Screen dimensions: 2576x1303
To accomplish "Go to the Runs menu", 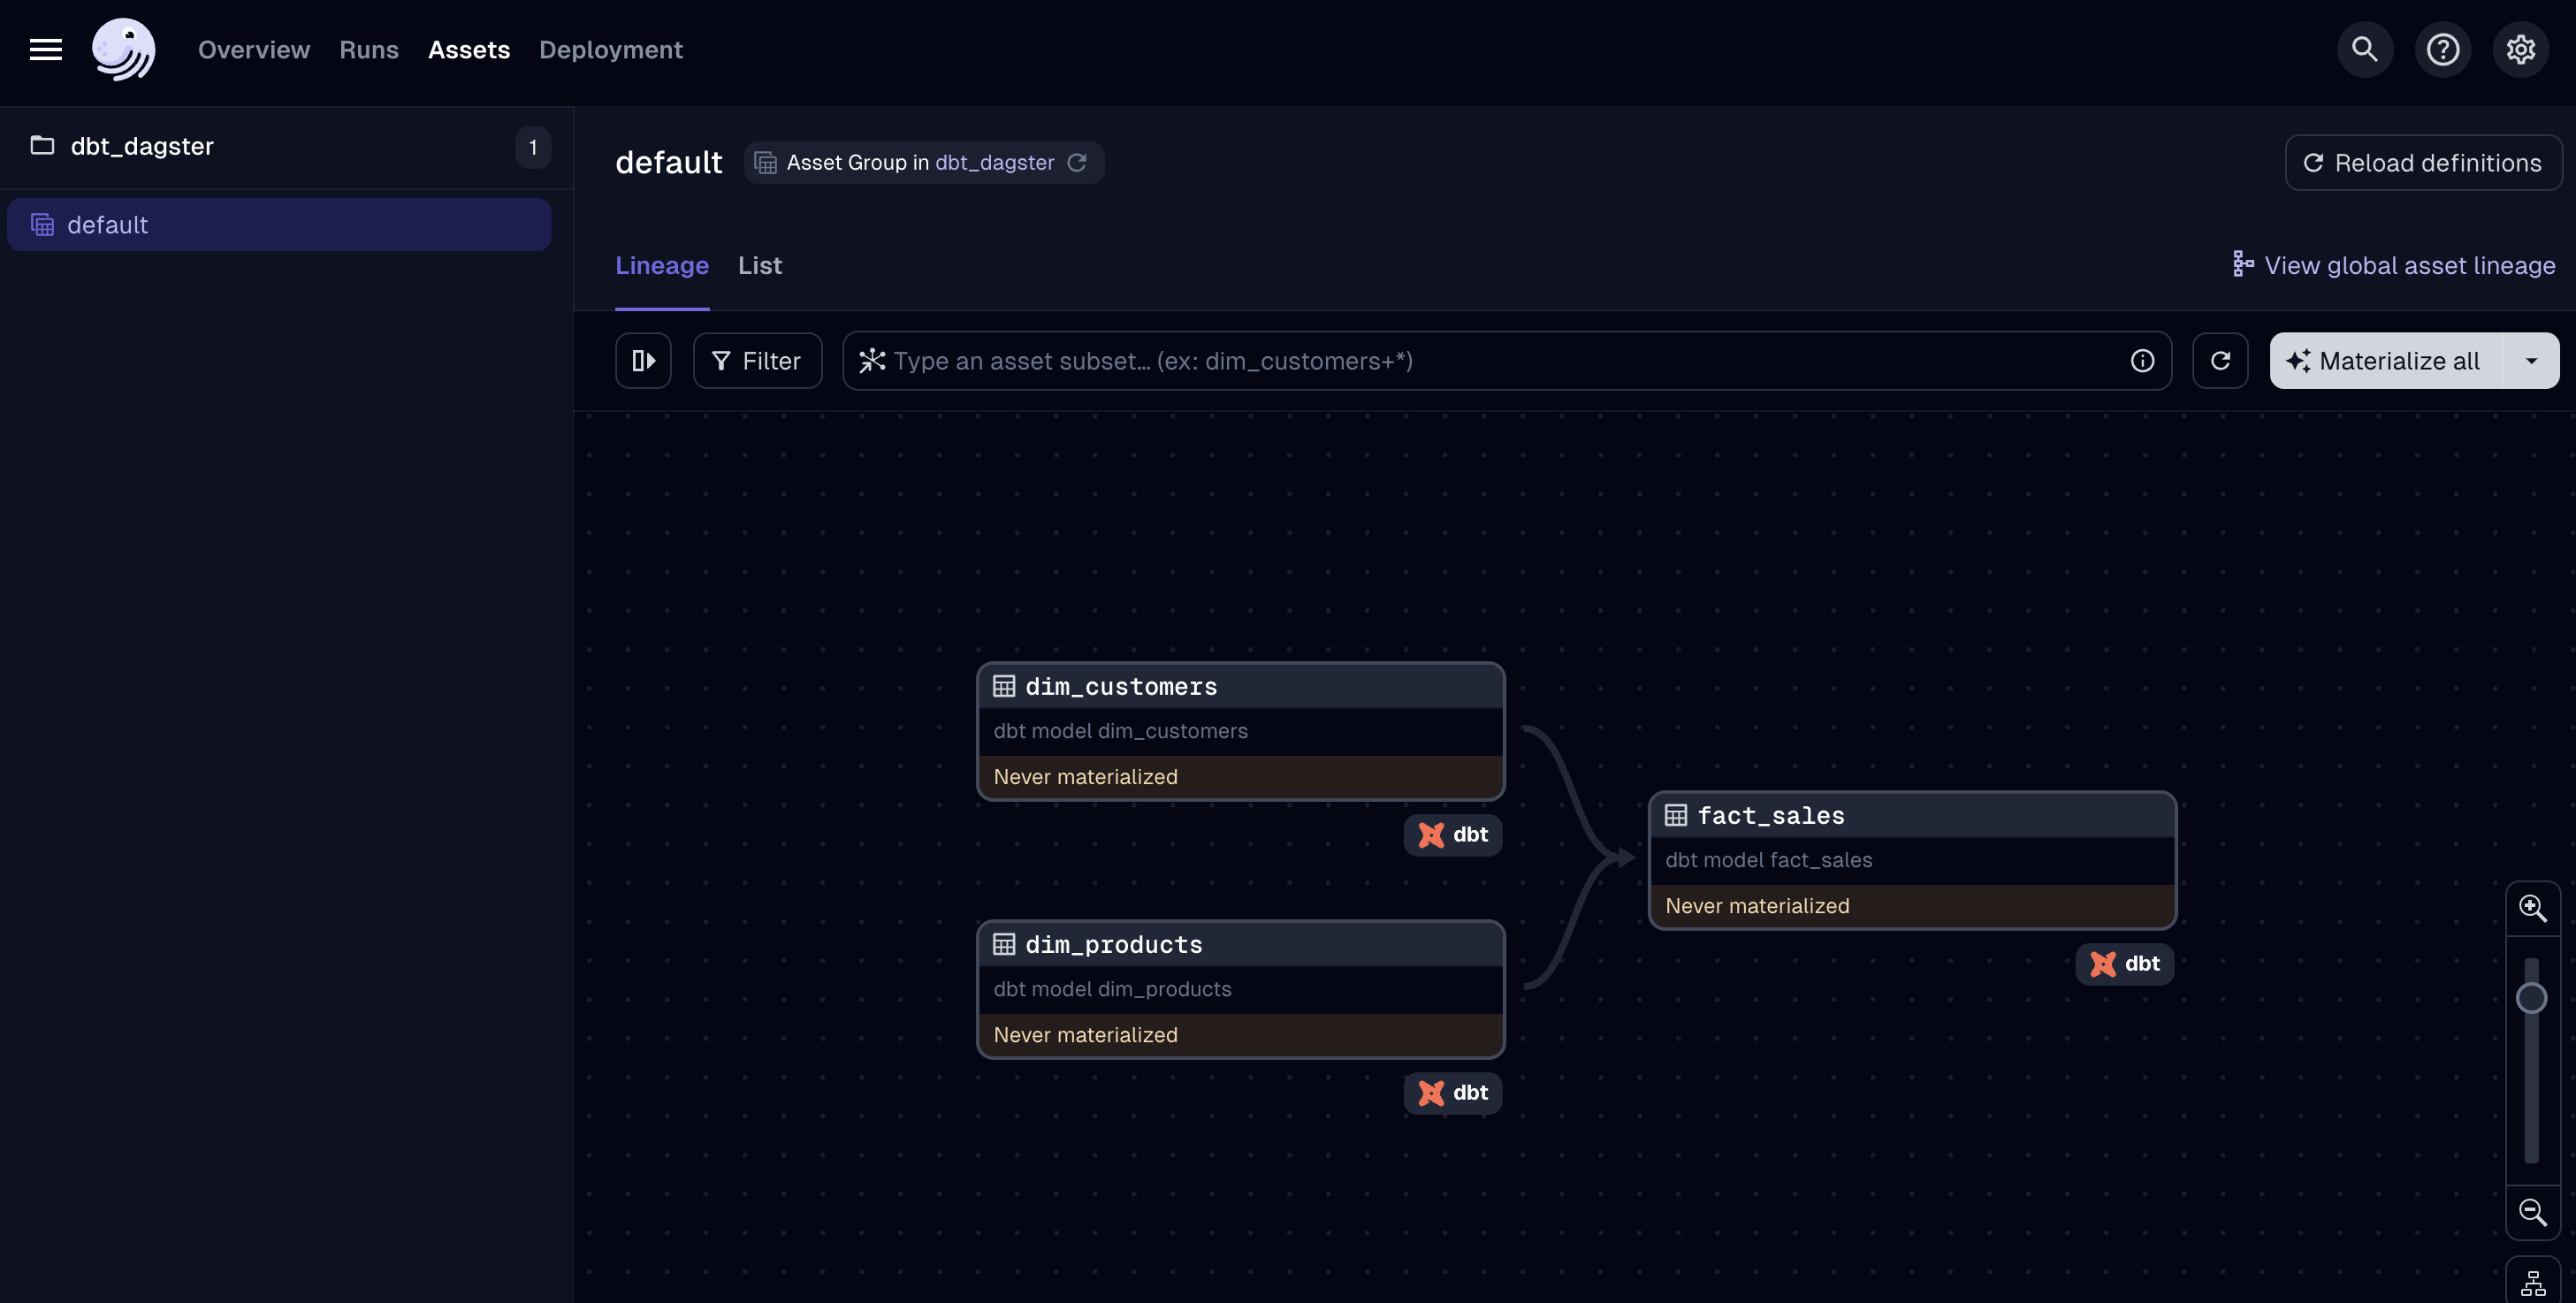I will [x=368, y=49].
